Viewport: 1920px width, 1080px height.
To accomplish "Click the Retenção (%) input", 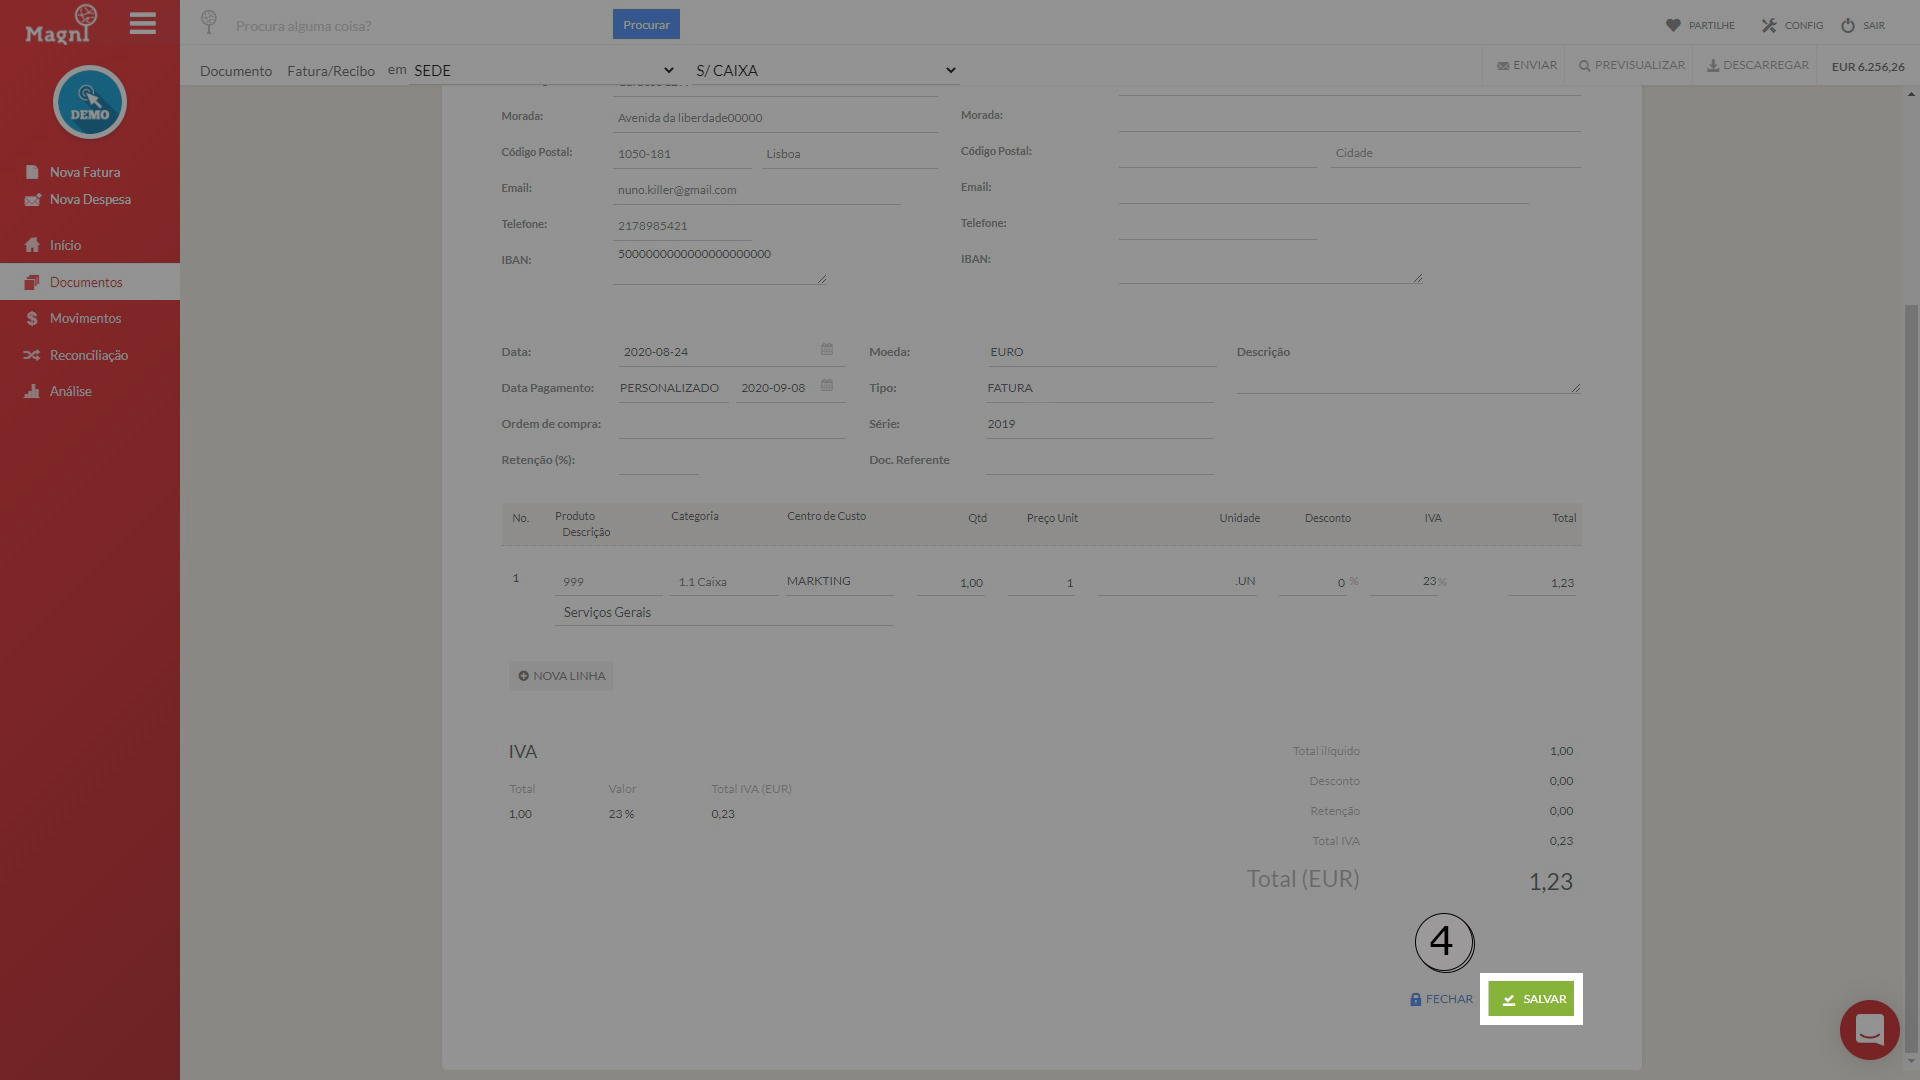I will pyautogui.click(x=658, y=461).
